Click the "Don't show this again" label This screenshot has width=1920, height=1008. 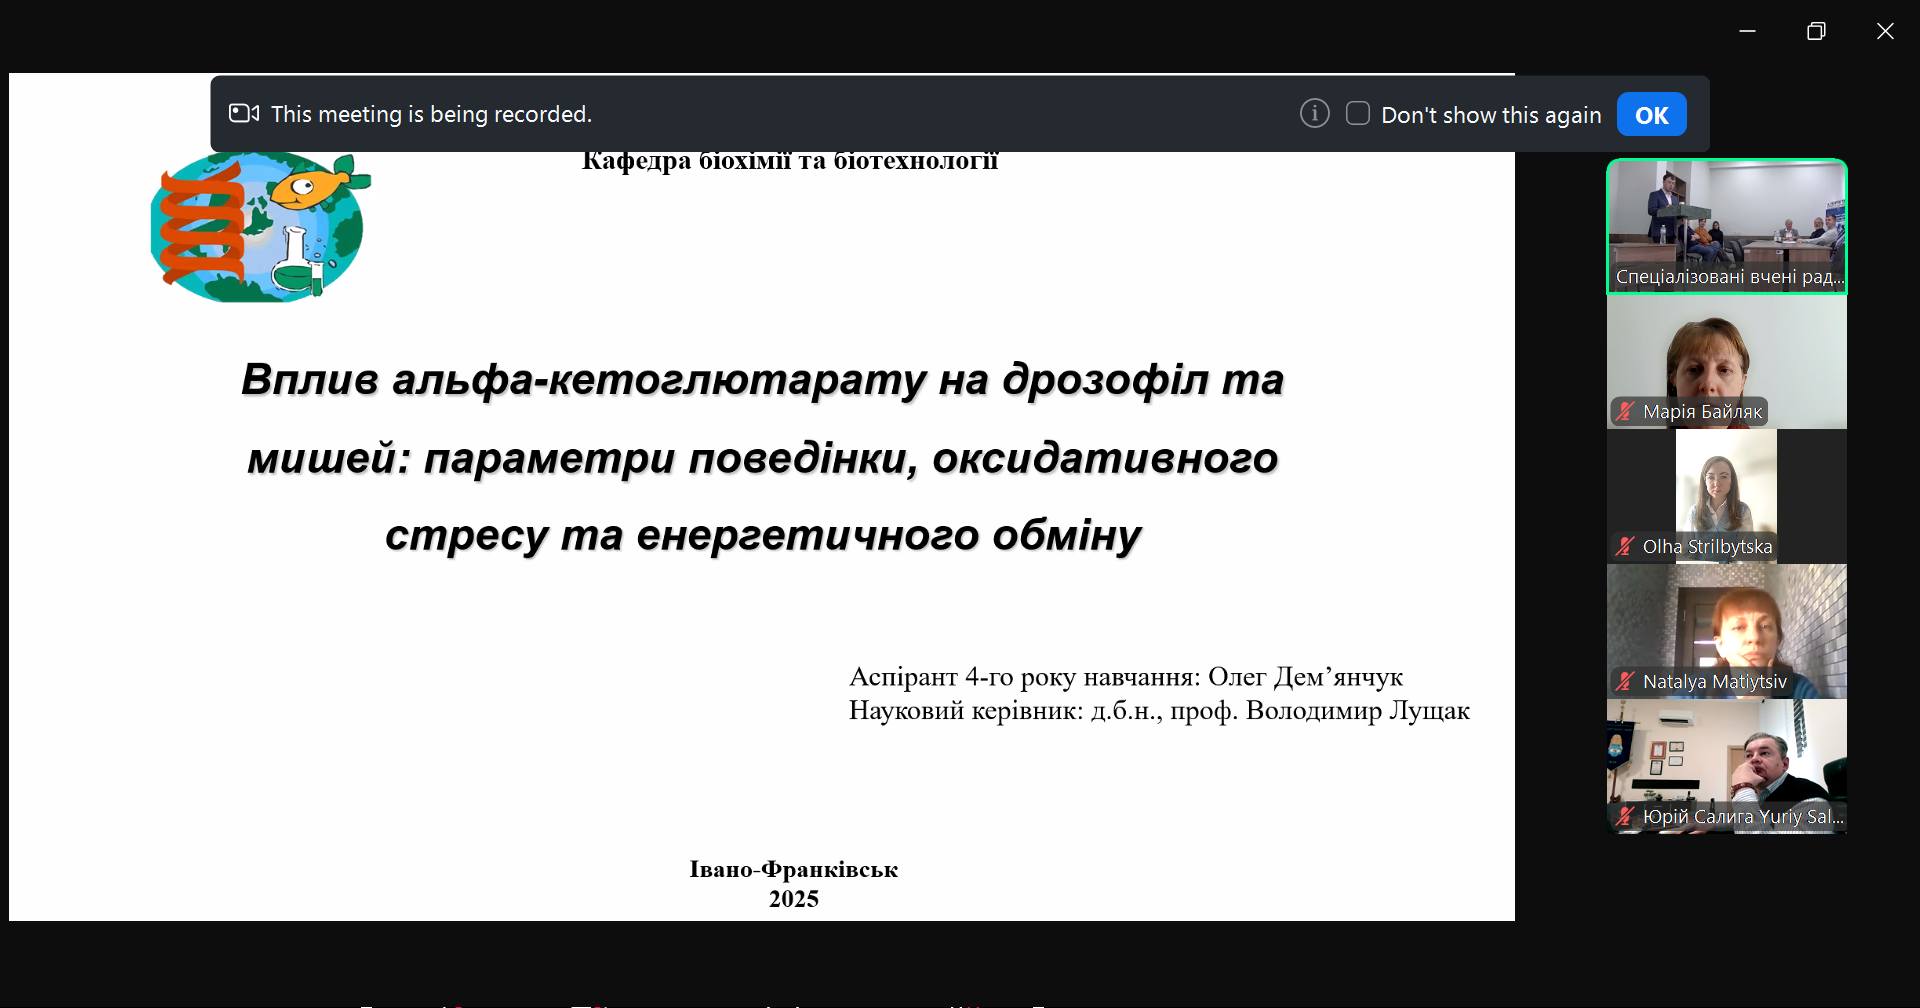(x=1491, y=115)
